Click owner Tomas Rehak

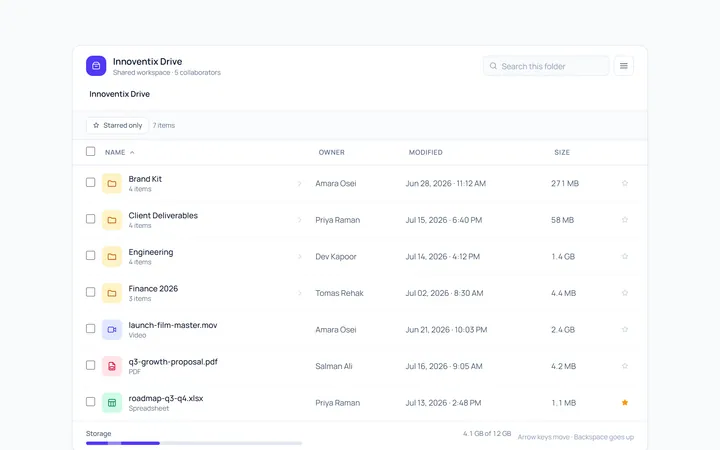[339, 293]
